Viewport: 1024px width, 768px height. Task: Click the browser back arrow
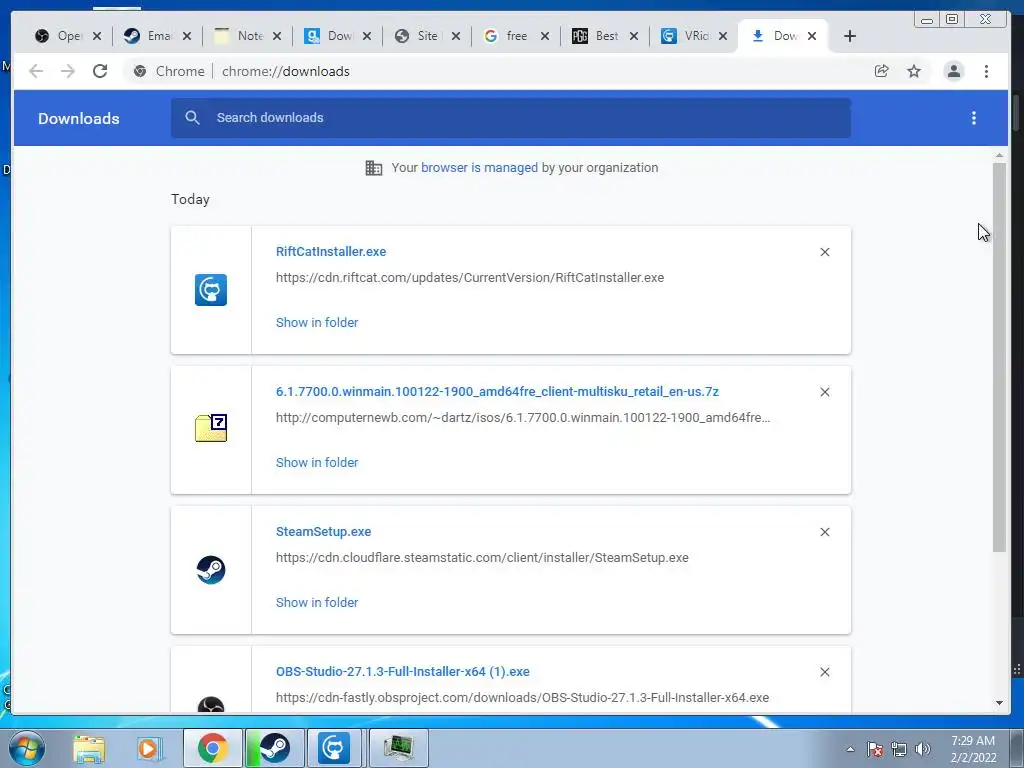click(x=36, y=71)
